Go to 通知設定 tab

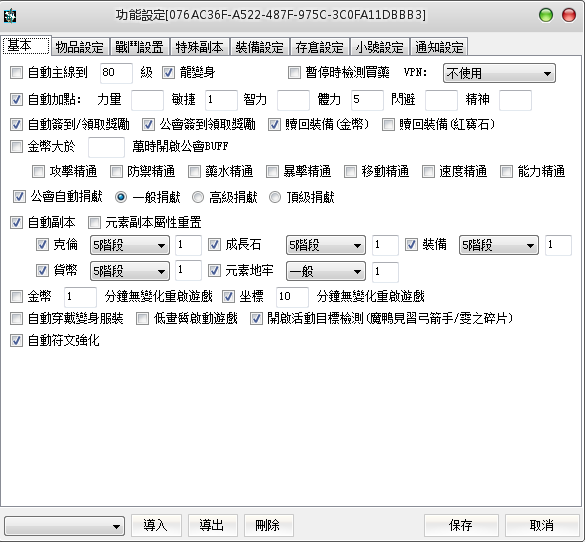pos(439,47)
